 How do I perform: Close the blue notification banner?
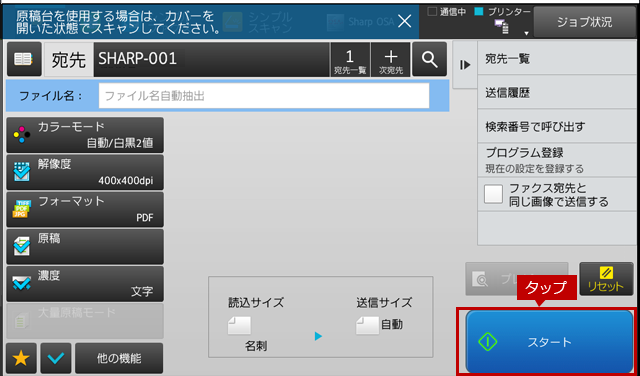pyautogui.click(x=404, y=22)
